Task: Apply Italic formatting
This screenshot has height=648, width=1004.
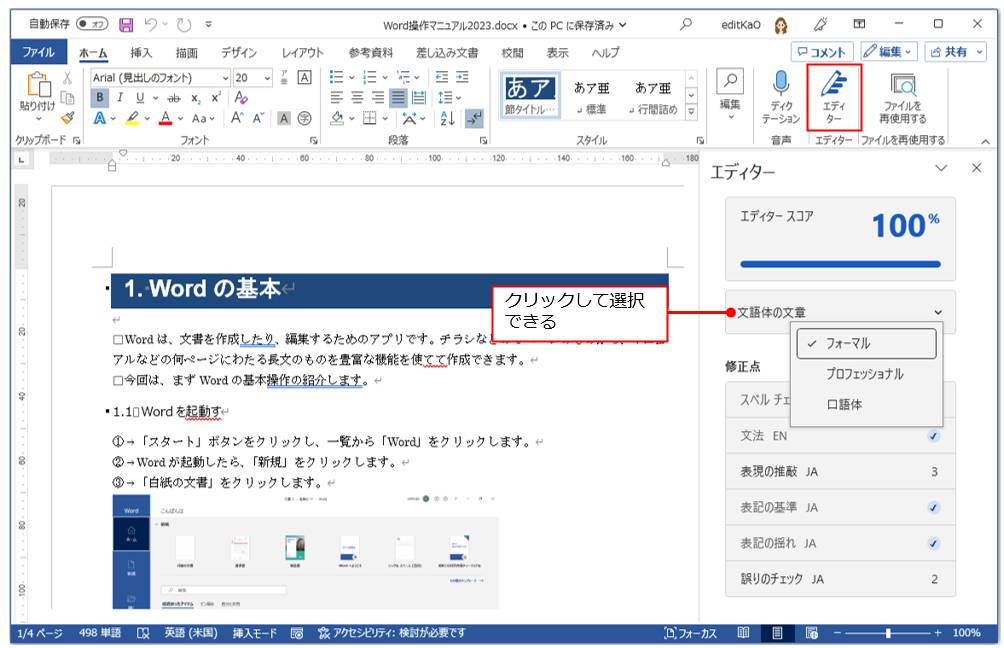Action: coord(120,98)
